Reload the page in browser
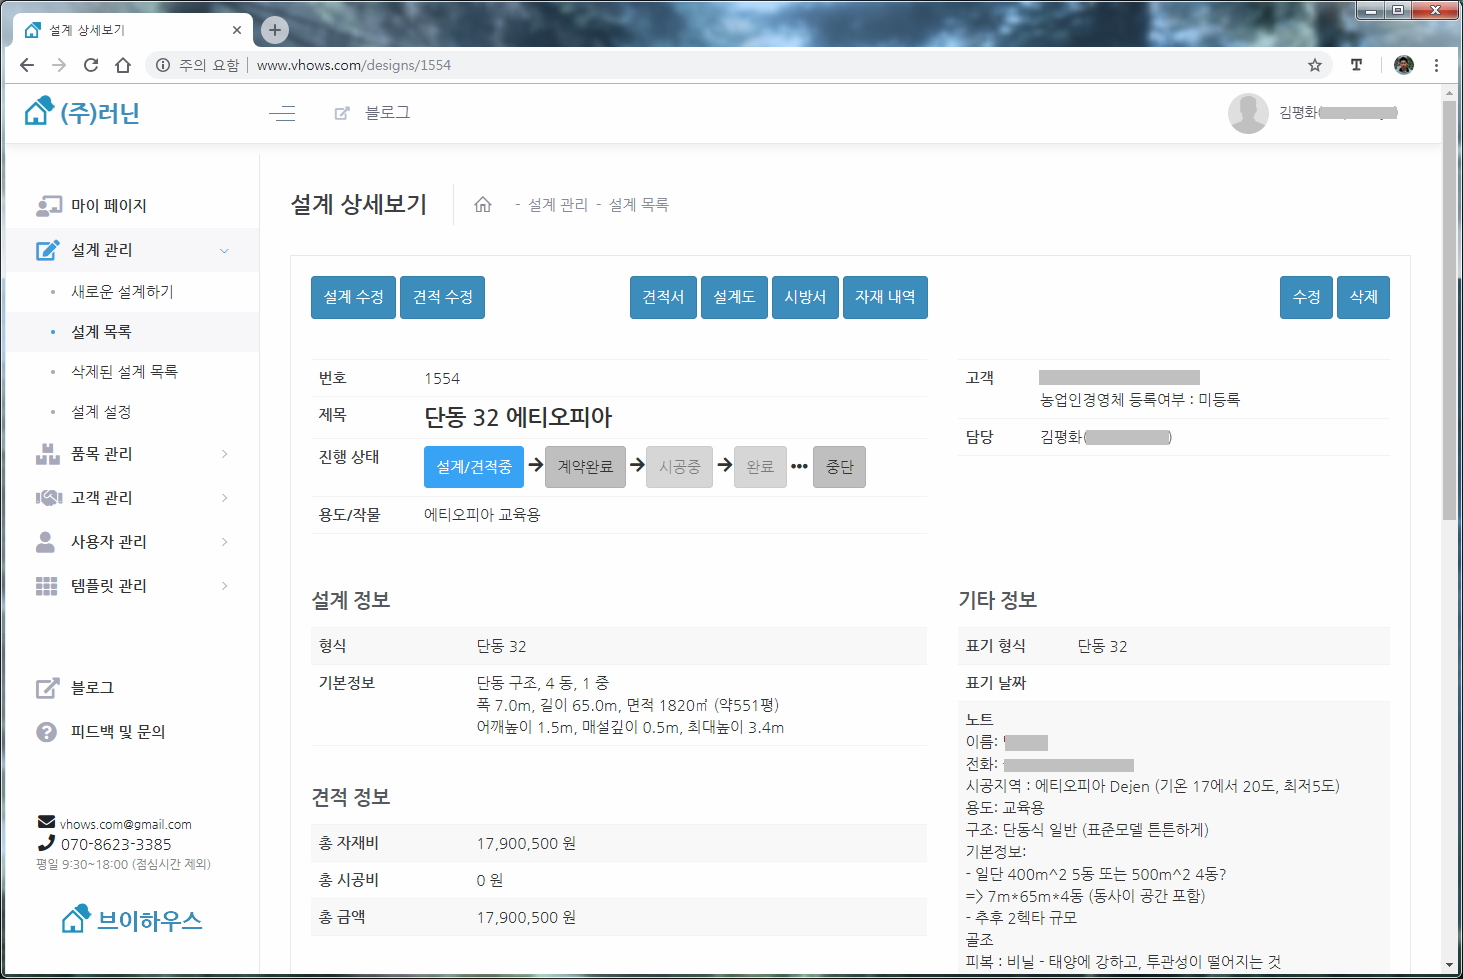 pyautogui.click(x=91, y=65)
